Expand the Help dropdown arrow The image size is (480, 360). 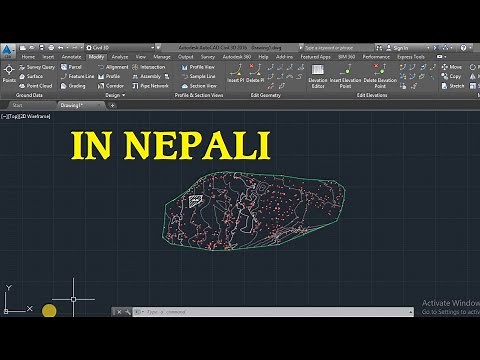point(470,48)
